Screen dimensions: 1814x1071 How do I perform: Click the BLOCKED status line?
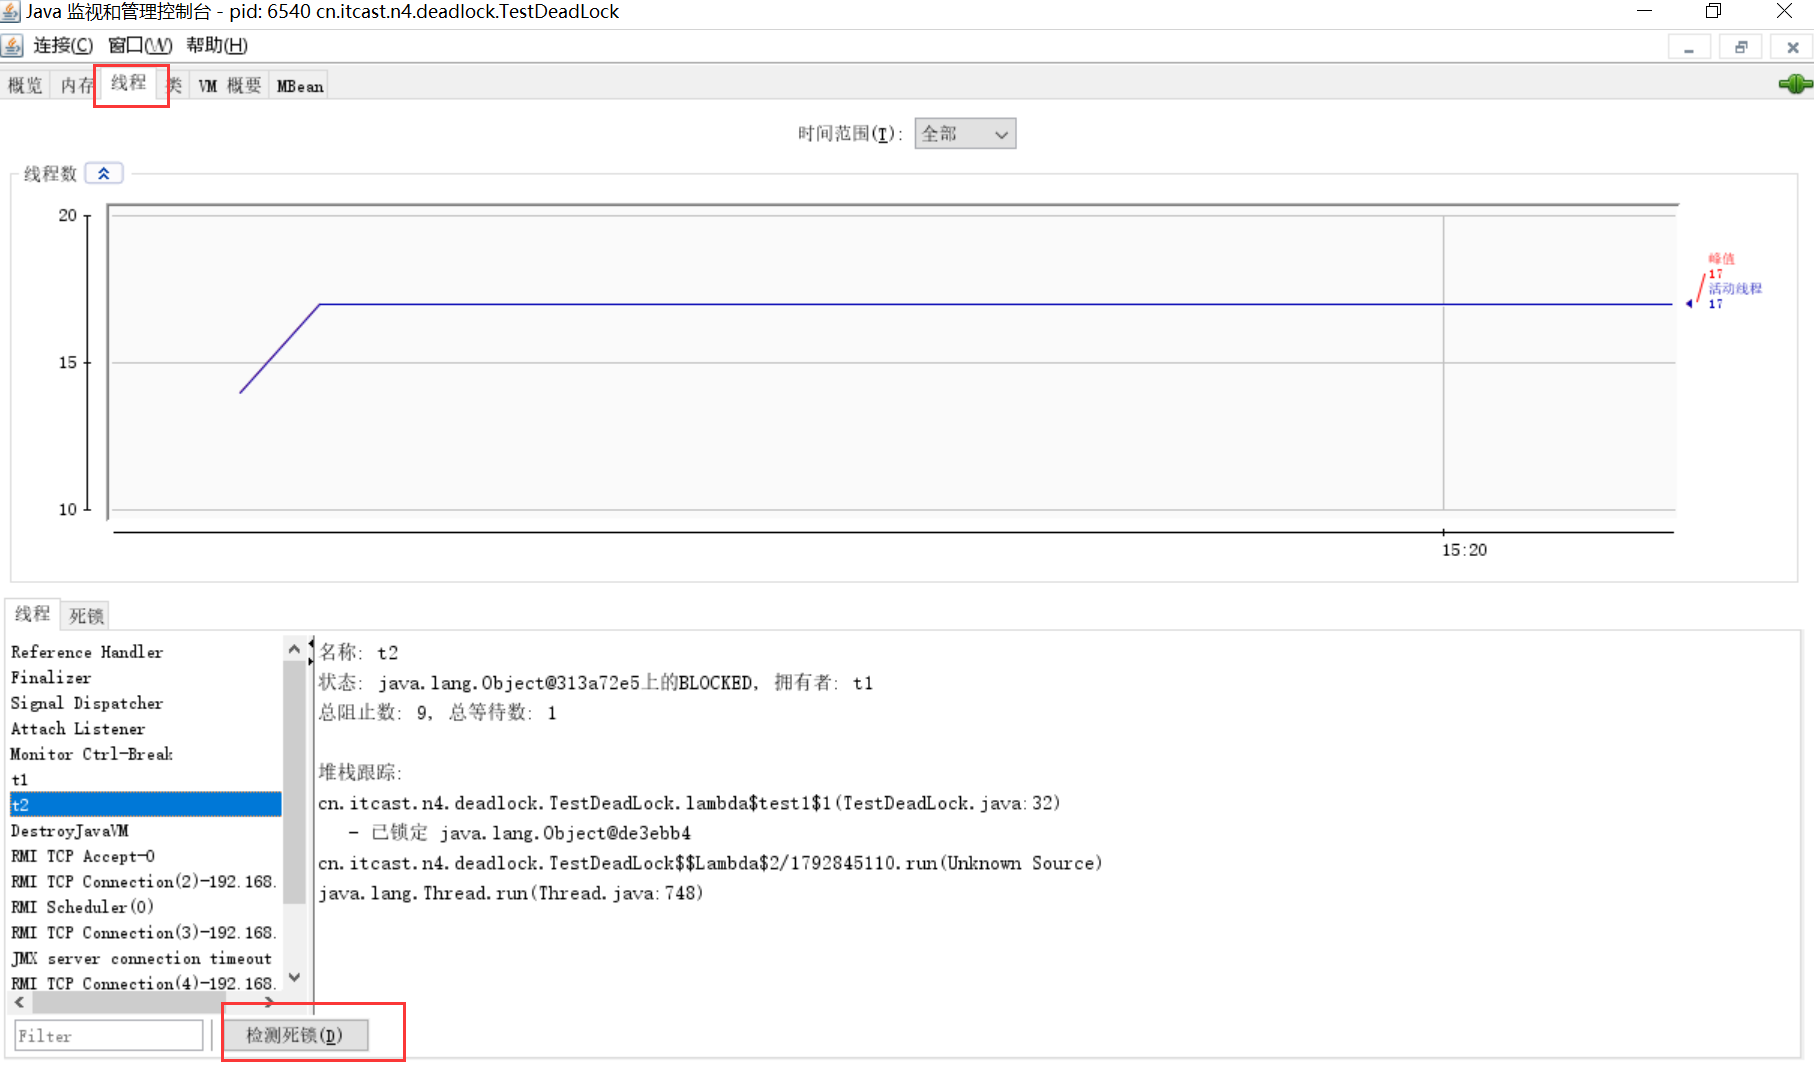[596, 683]
